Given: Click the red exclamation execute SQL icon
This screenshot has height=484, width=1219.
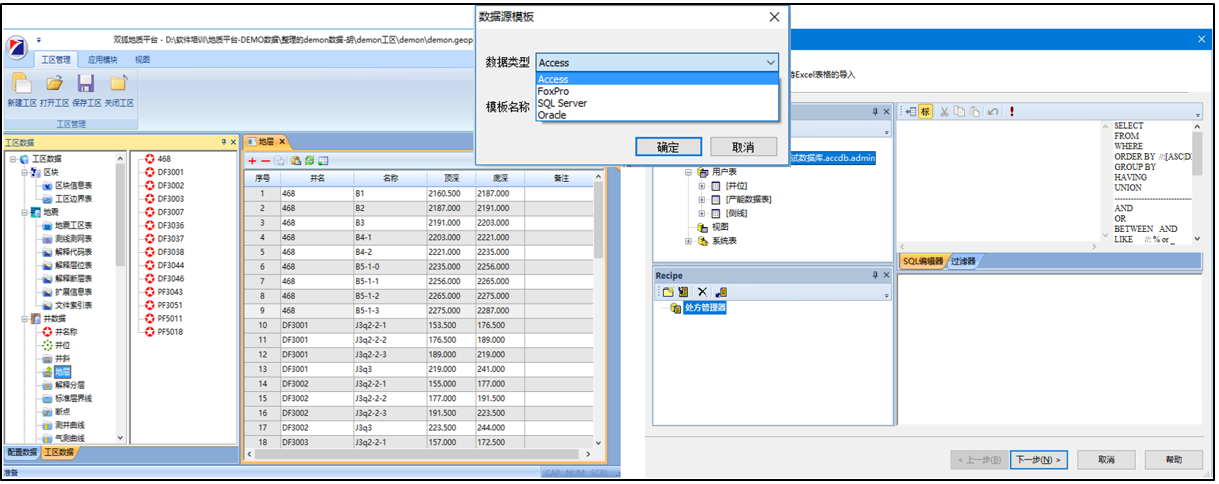Looking at the screenshot, I should (1011, 112).
